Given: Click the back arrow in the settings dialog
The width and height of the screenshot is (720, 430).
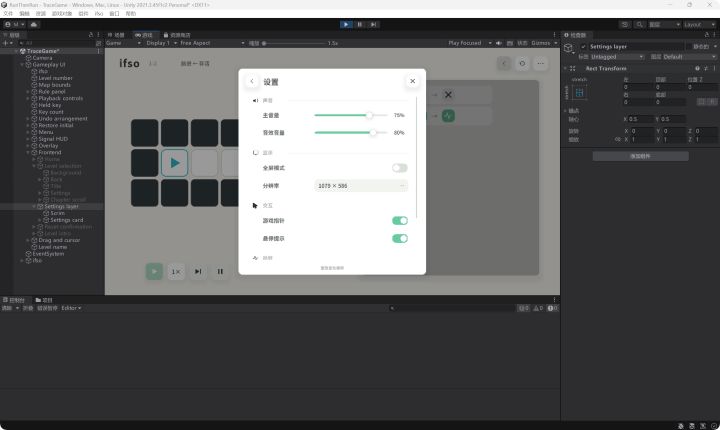Looking at the screenshot, I should point(252,81).
